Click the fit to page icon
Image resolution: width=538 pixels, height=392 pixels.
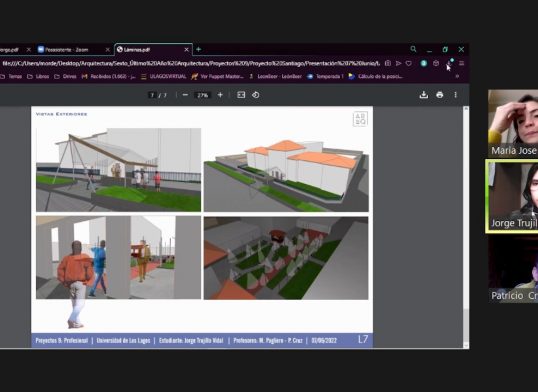(x=241, y=95)
